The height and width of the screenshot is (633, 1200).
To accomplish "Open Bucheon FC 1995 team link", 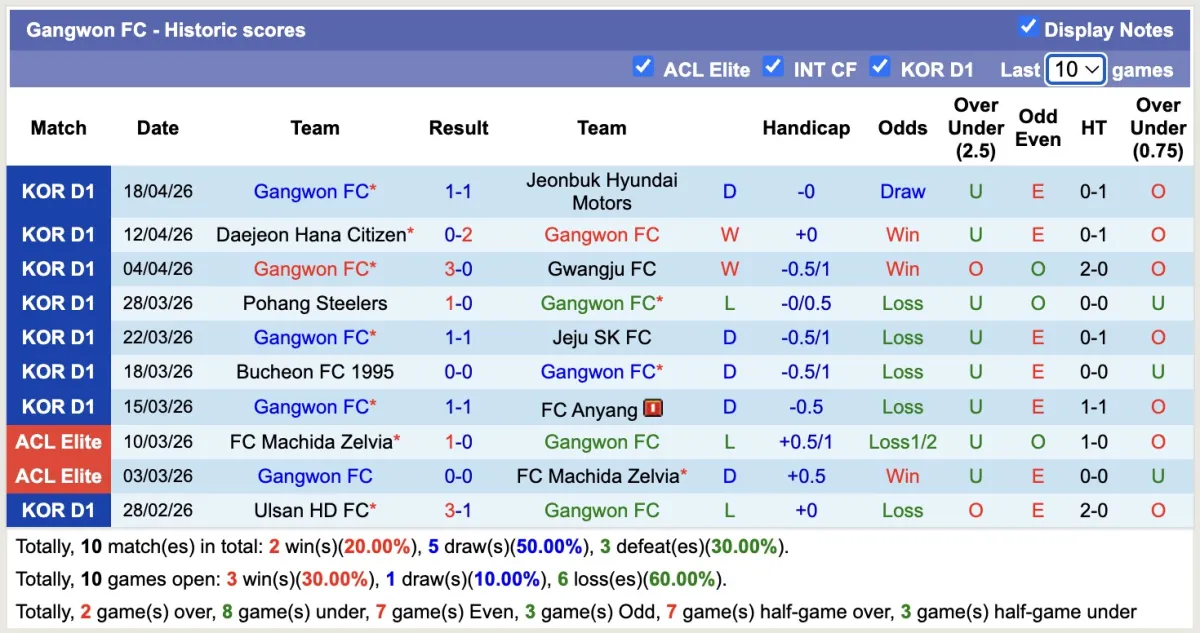I will point(315,372).
